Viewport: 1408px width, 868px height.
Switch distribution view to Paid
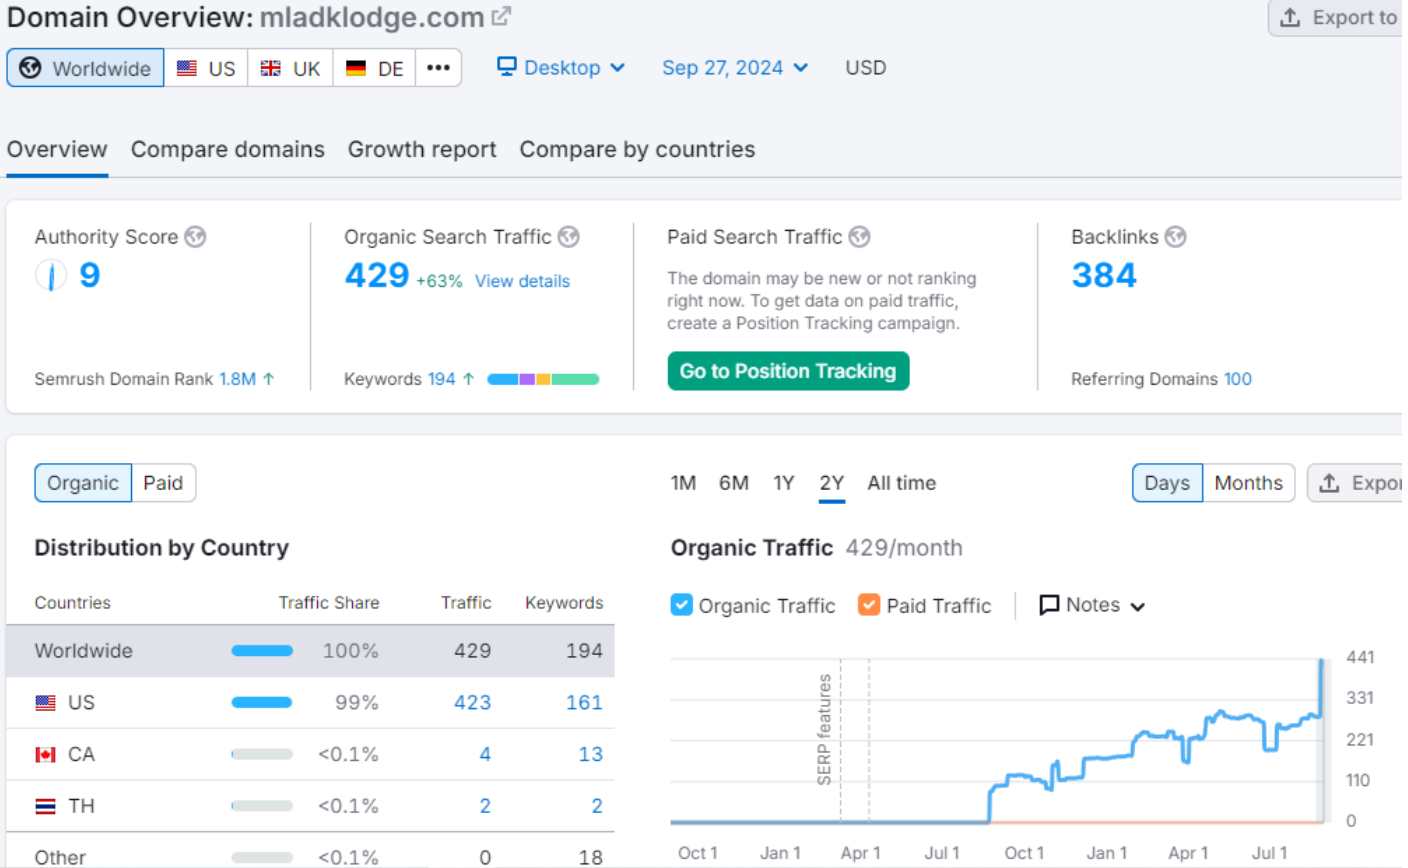point(163,483)
